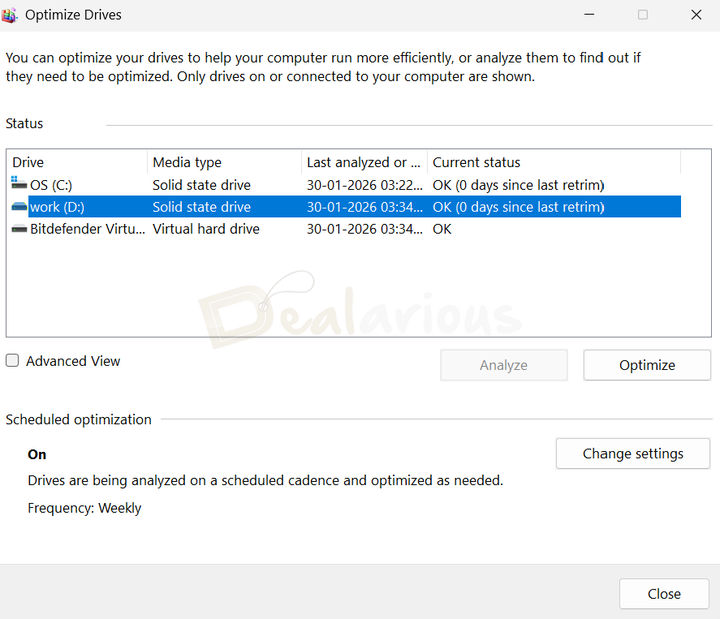Click the Optimize Drives app icon in title bar
Image resolution: width=720 pixels, height=619 pixels.
click(9, 15)
